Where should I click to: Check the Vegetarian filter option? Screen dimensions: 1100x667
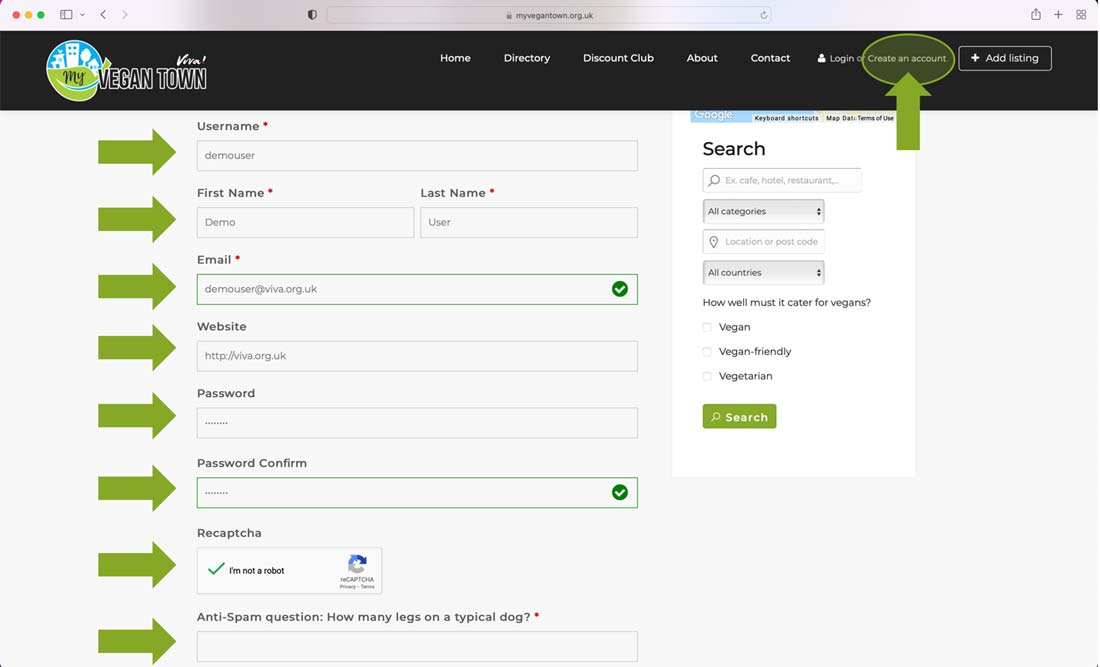[707, 376]
